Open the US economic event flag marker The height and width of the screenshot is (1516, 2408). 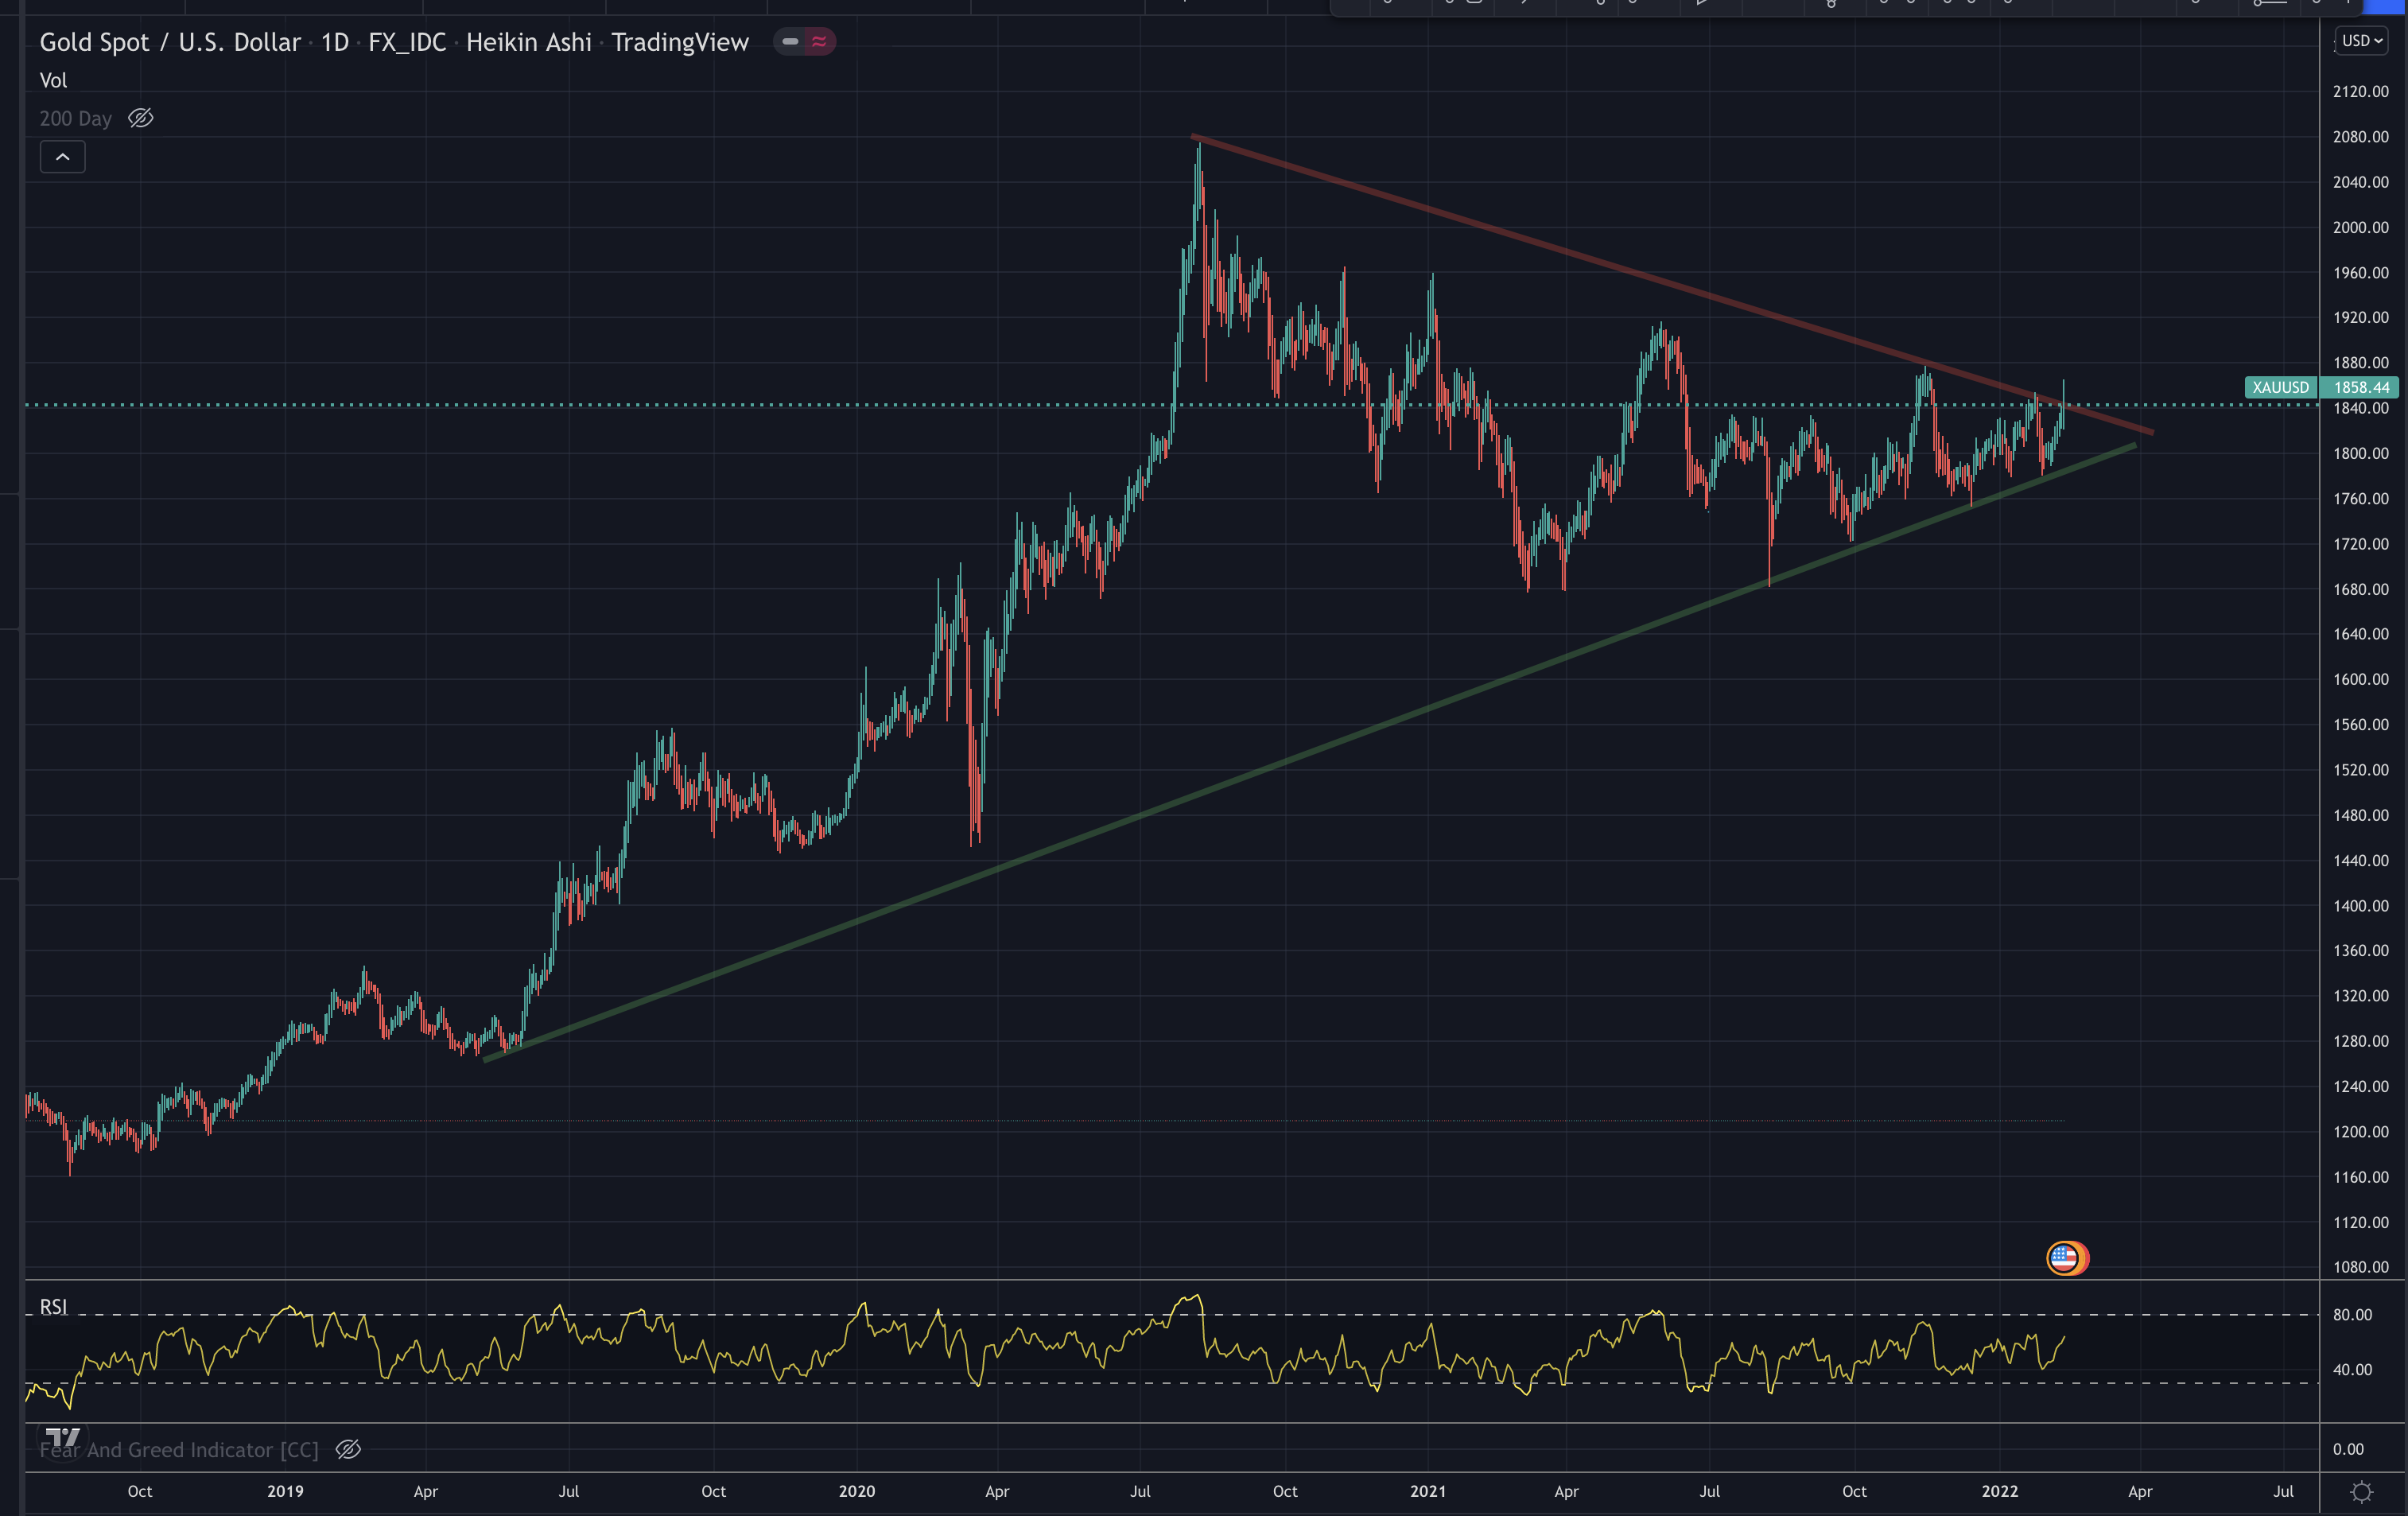pos(2065,1258)
